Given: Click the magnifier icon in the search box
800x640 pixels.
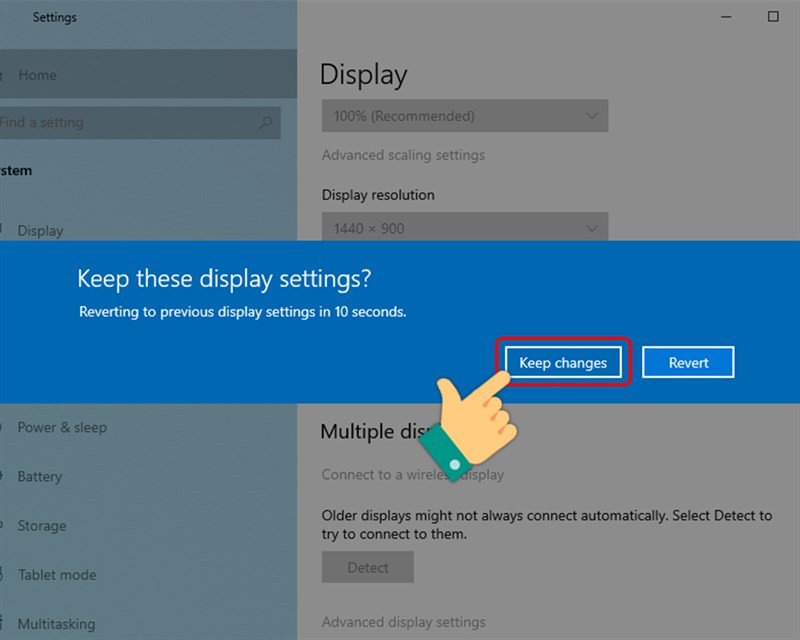Looking at the screenshot, I should 267,122.
